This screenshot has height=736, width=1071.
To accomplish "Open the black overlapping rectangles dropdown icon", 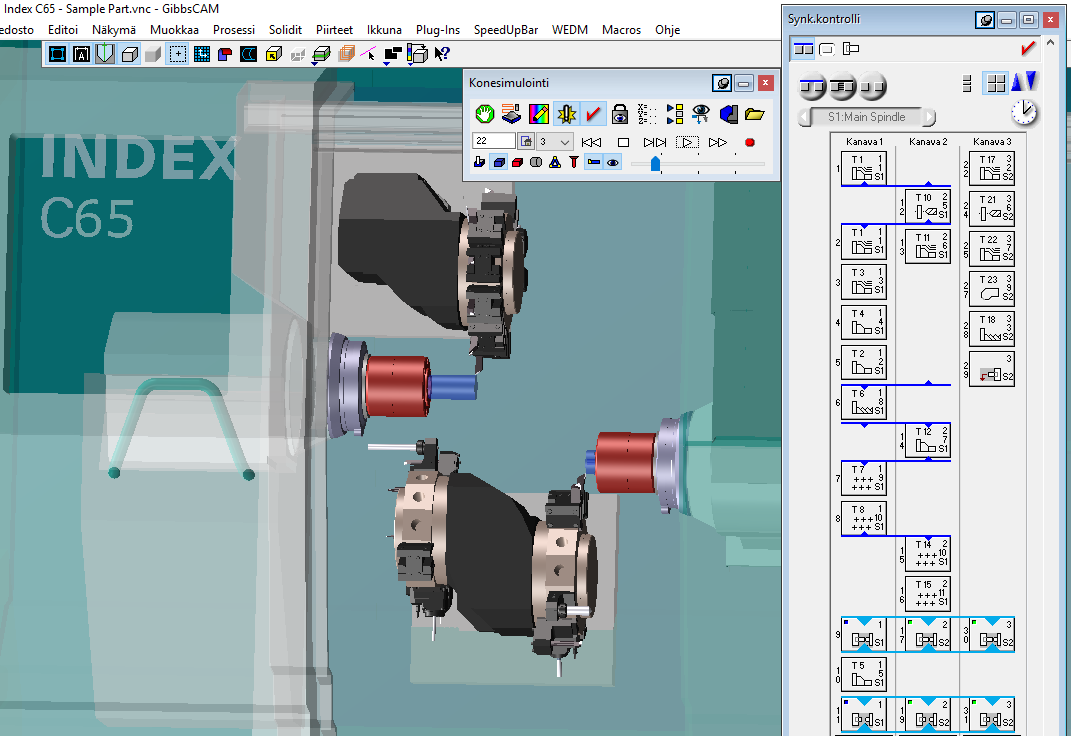I will click(392, 55).
